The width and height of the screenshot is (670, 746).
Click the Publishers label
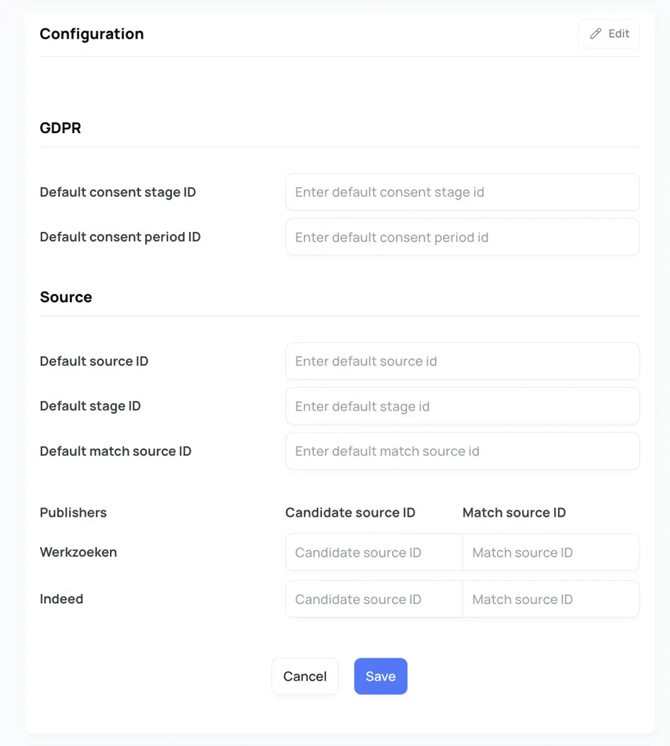(x=73, y=512)
